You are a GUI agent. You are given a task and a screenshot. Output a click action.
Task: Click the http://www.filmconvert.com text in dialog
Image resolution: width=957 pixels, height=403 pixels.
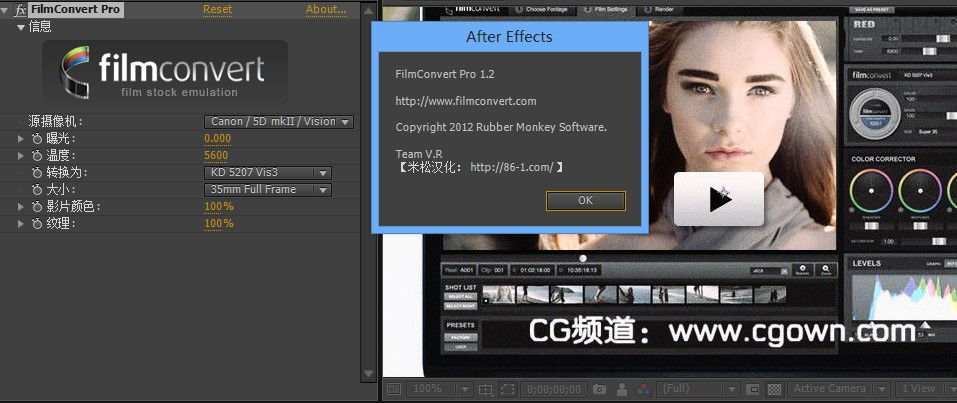pos(466,101)
